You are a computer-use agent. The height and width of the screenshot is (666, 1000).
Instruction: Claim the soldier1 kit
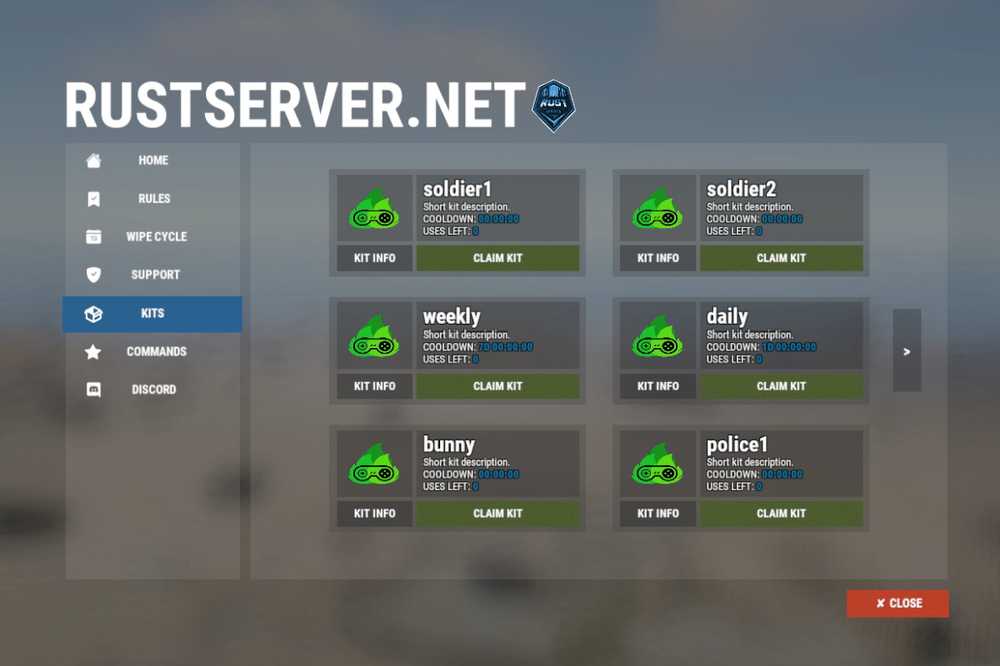[x=497, y=258]
